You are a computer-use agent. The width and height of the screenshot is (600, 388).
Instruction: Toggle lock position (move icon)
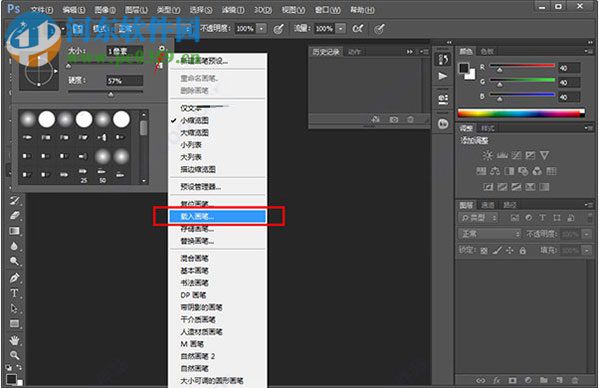click(510, 251)
